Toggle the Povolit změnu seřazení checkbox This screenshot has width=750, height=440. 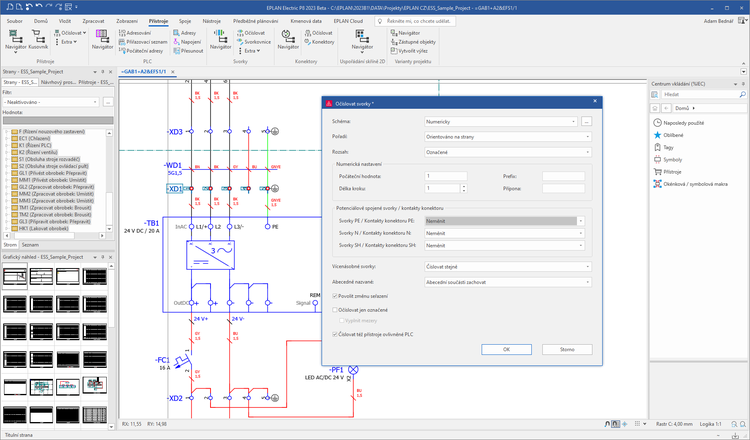point(334,297)
